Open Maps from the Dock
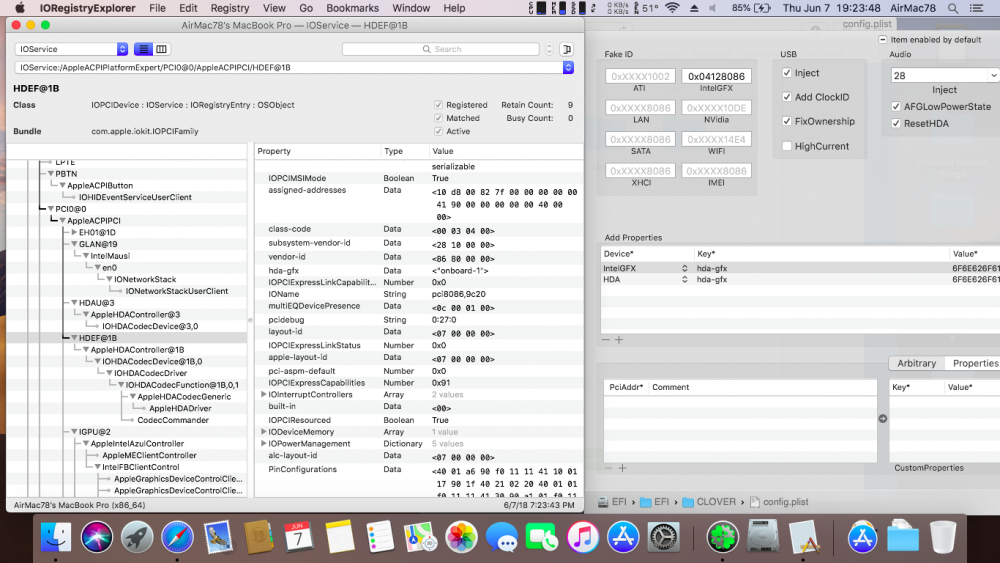Screen dimensions: 1000x563 pos(420,537)
